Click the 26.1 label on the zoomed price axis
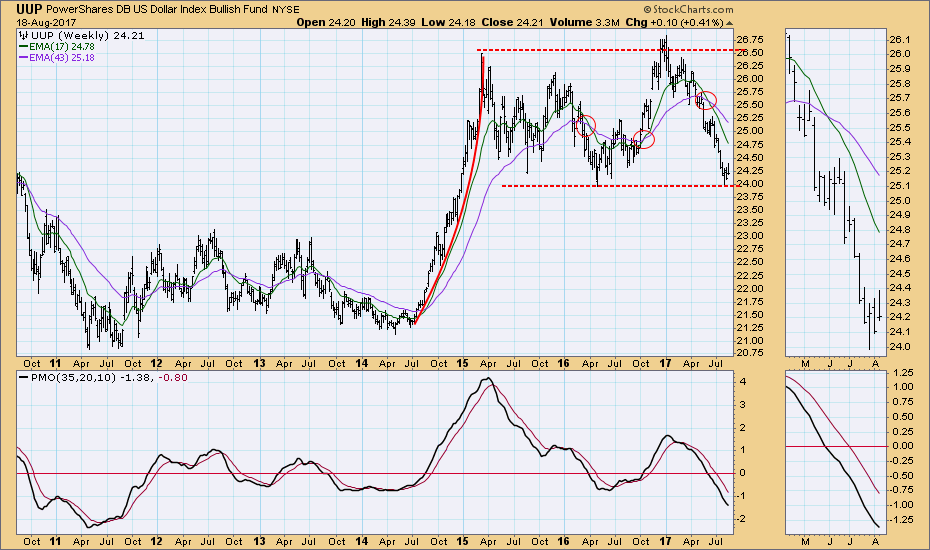 tap(899, 40)
